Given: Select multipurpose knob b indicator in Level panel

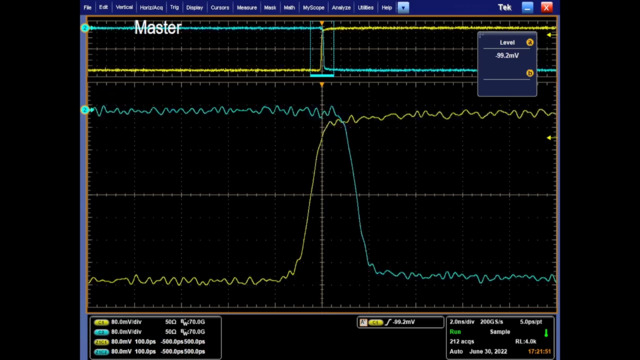Looking at the screenshot, I should [x=530, y=73].
